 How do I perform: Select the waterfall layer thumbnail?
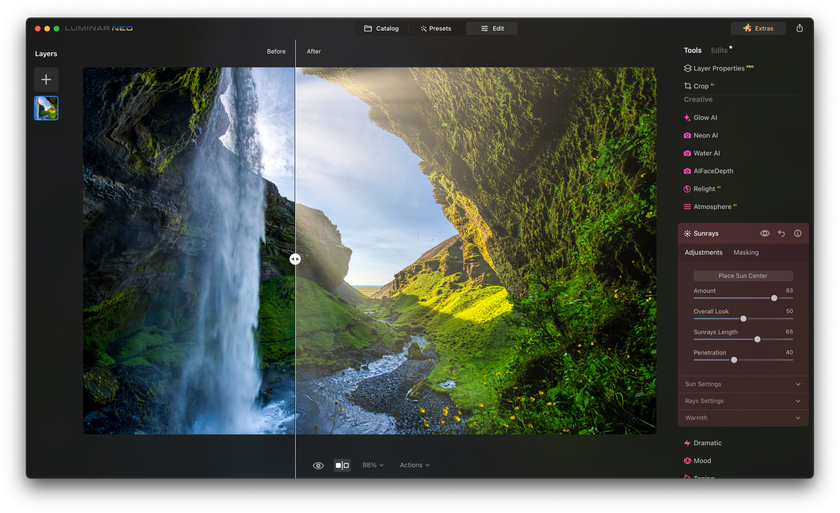click(46, 108)
